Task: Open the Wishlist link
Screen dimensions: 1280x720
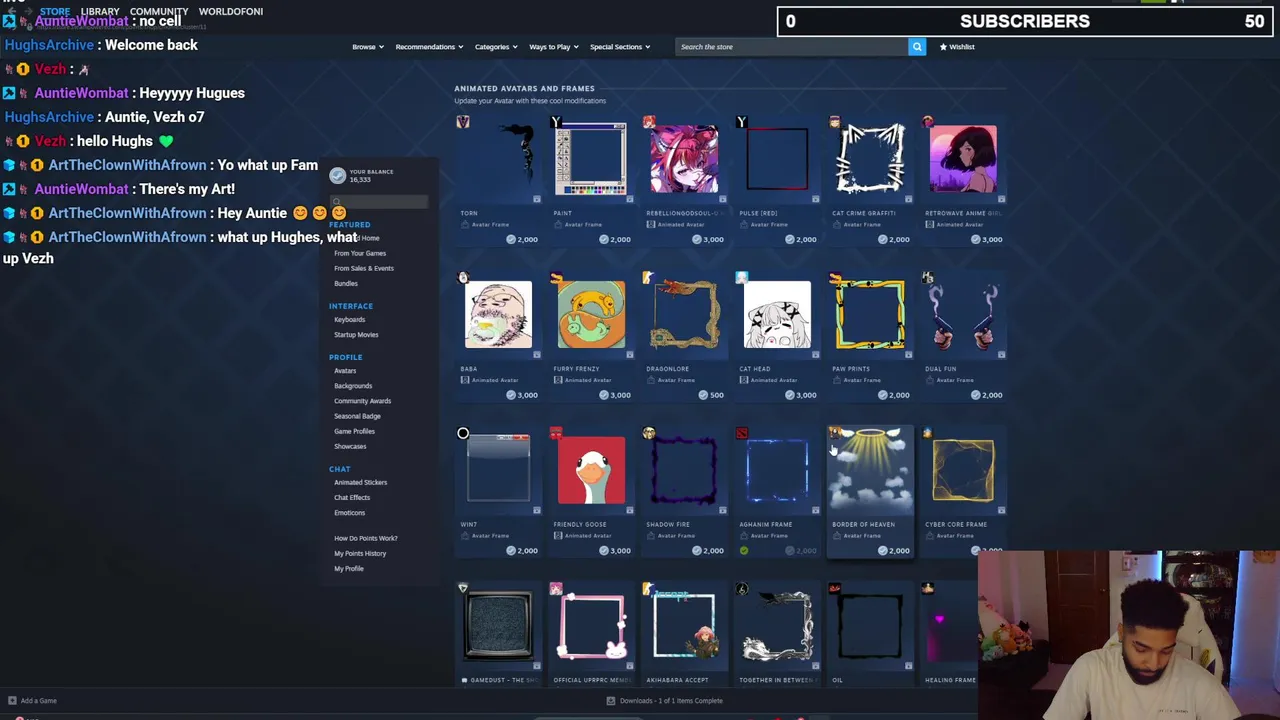Action: (x=957, y=47)
